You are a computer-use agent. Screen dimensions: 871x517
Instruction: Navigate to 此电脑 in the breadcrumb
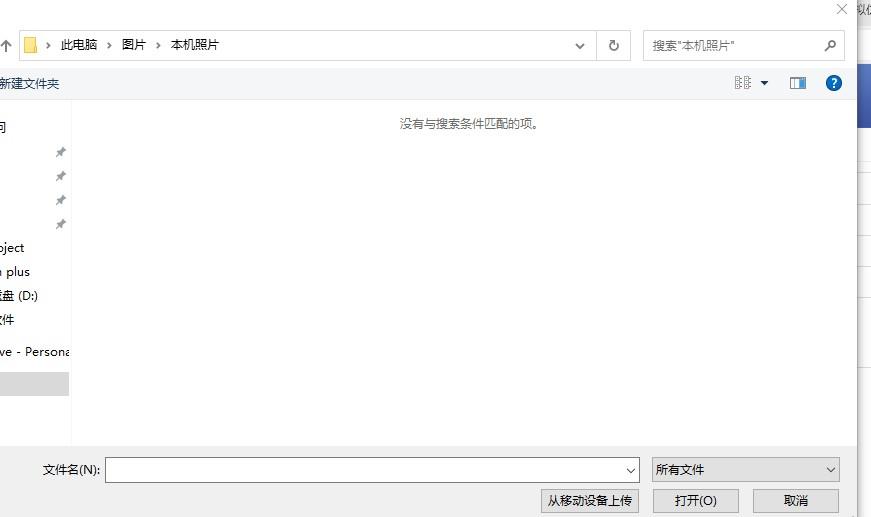(79, 45)
